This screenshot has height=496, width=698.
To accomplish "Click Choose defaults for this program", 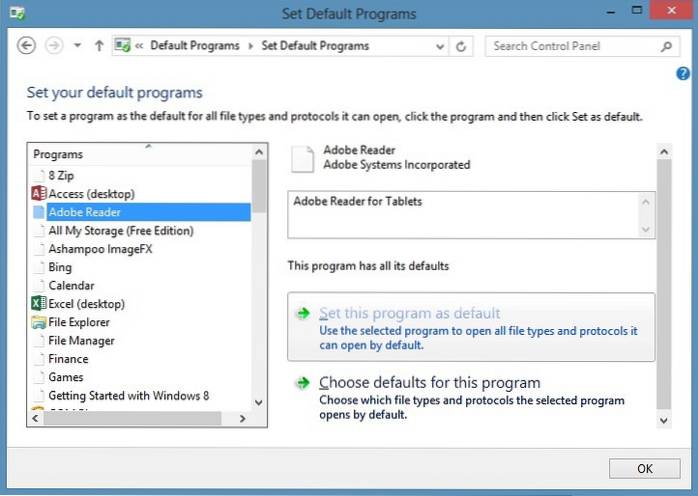I will pyautogui.click(x=429, y=383).
